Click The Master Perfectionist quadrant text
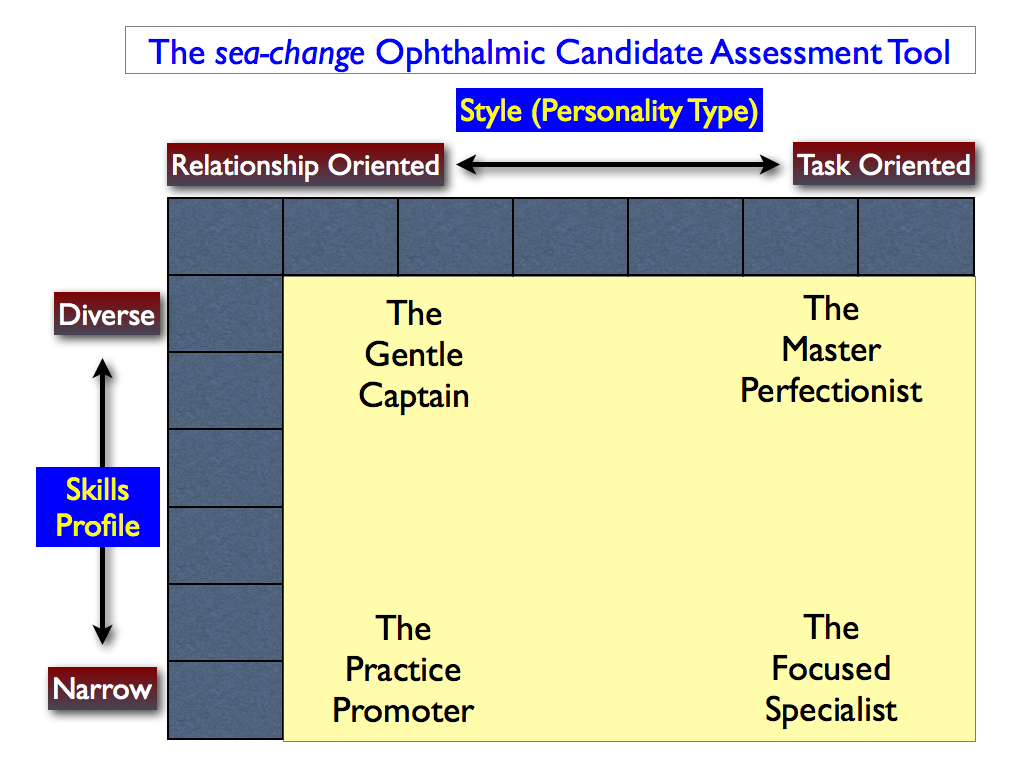The height and width of the screenshot is (768, 1024). [x=831, y=349]
